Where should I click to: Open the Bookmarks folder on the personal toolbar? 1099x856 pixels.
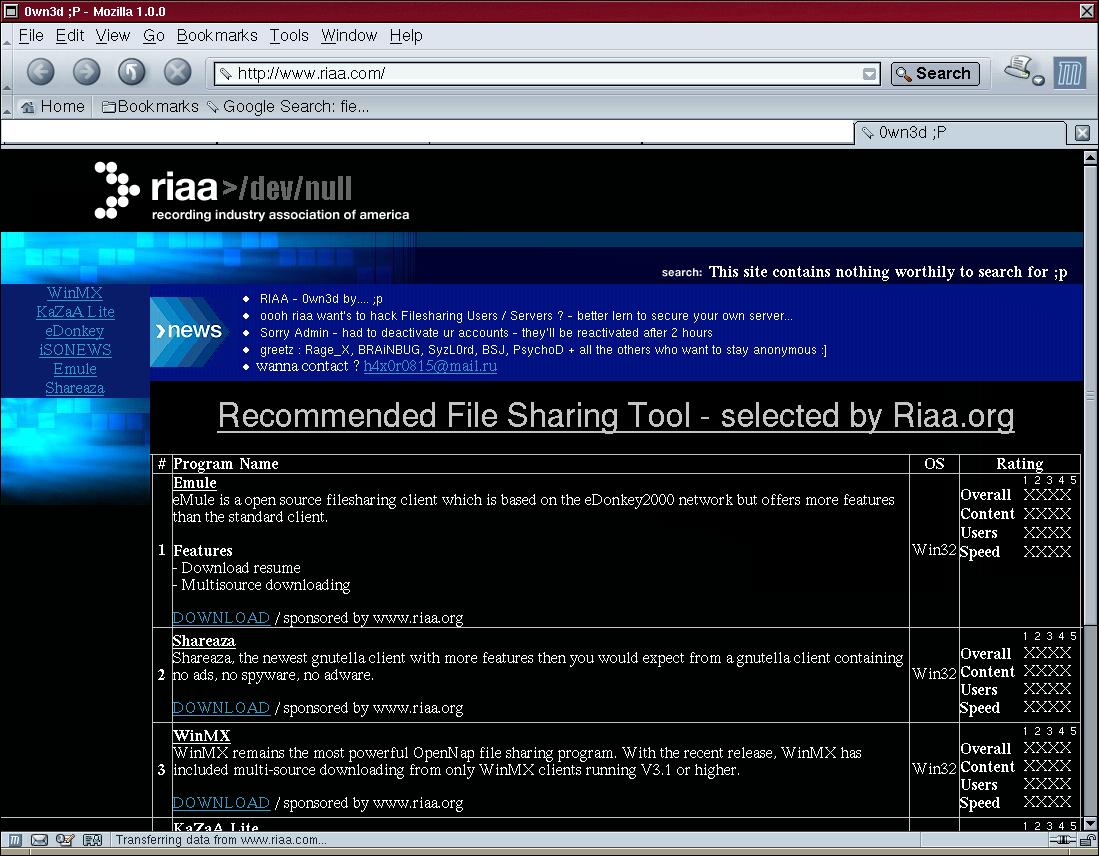[150, 107]
